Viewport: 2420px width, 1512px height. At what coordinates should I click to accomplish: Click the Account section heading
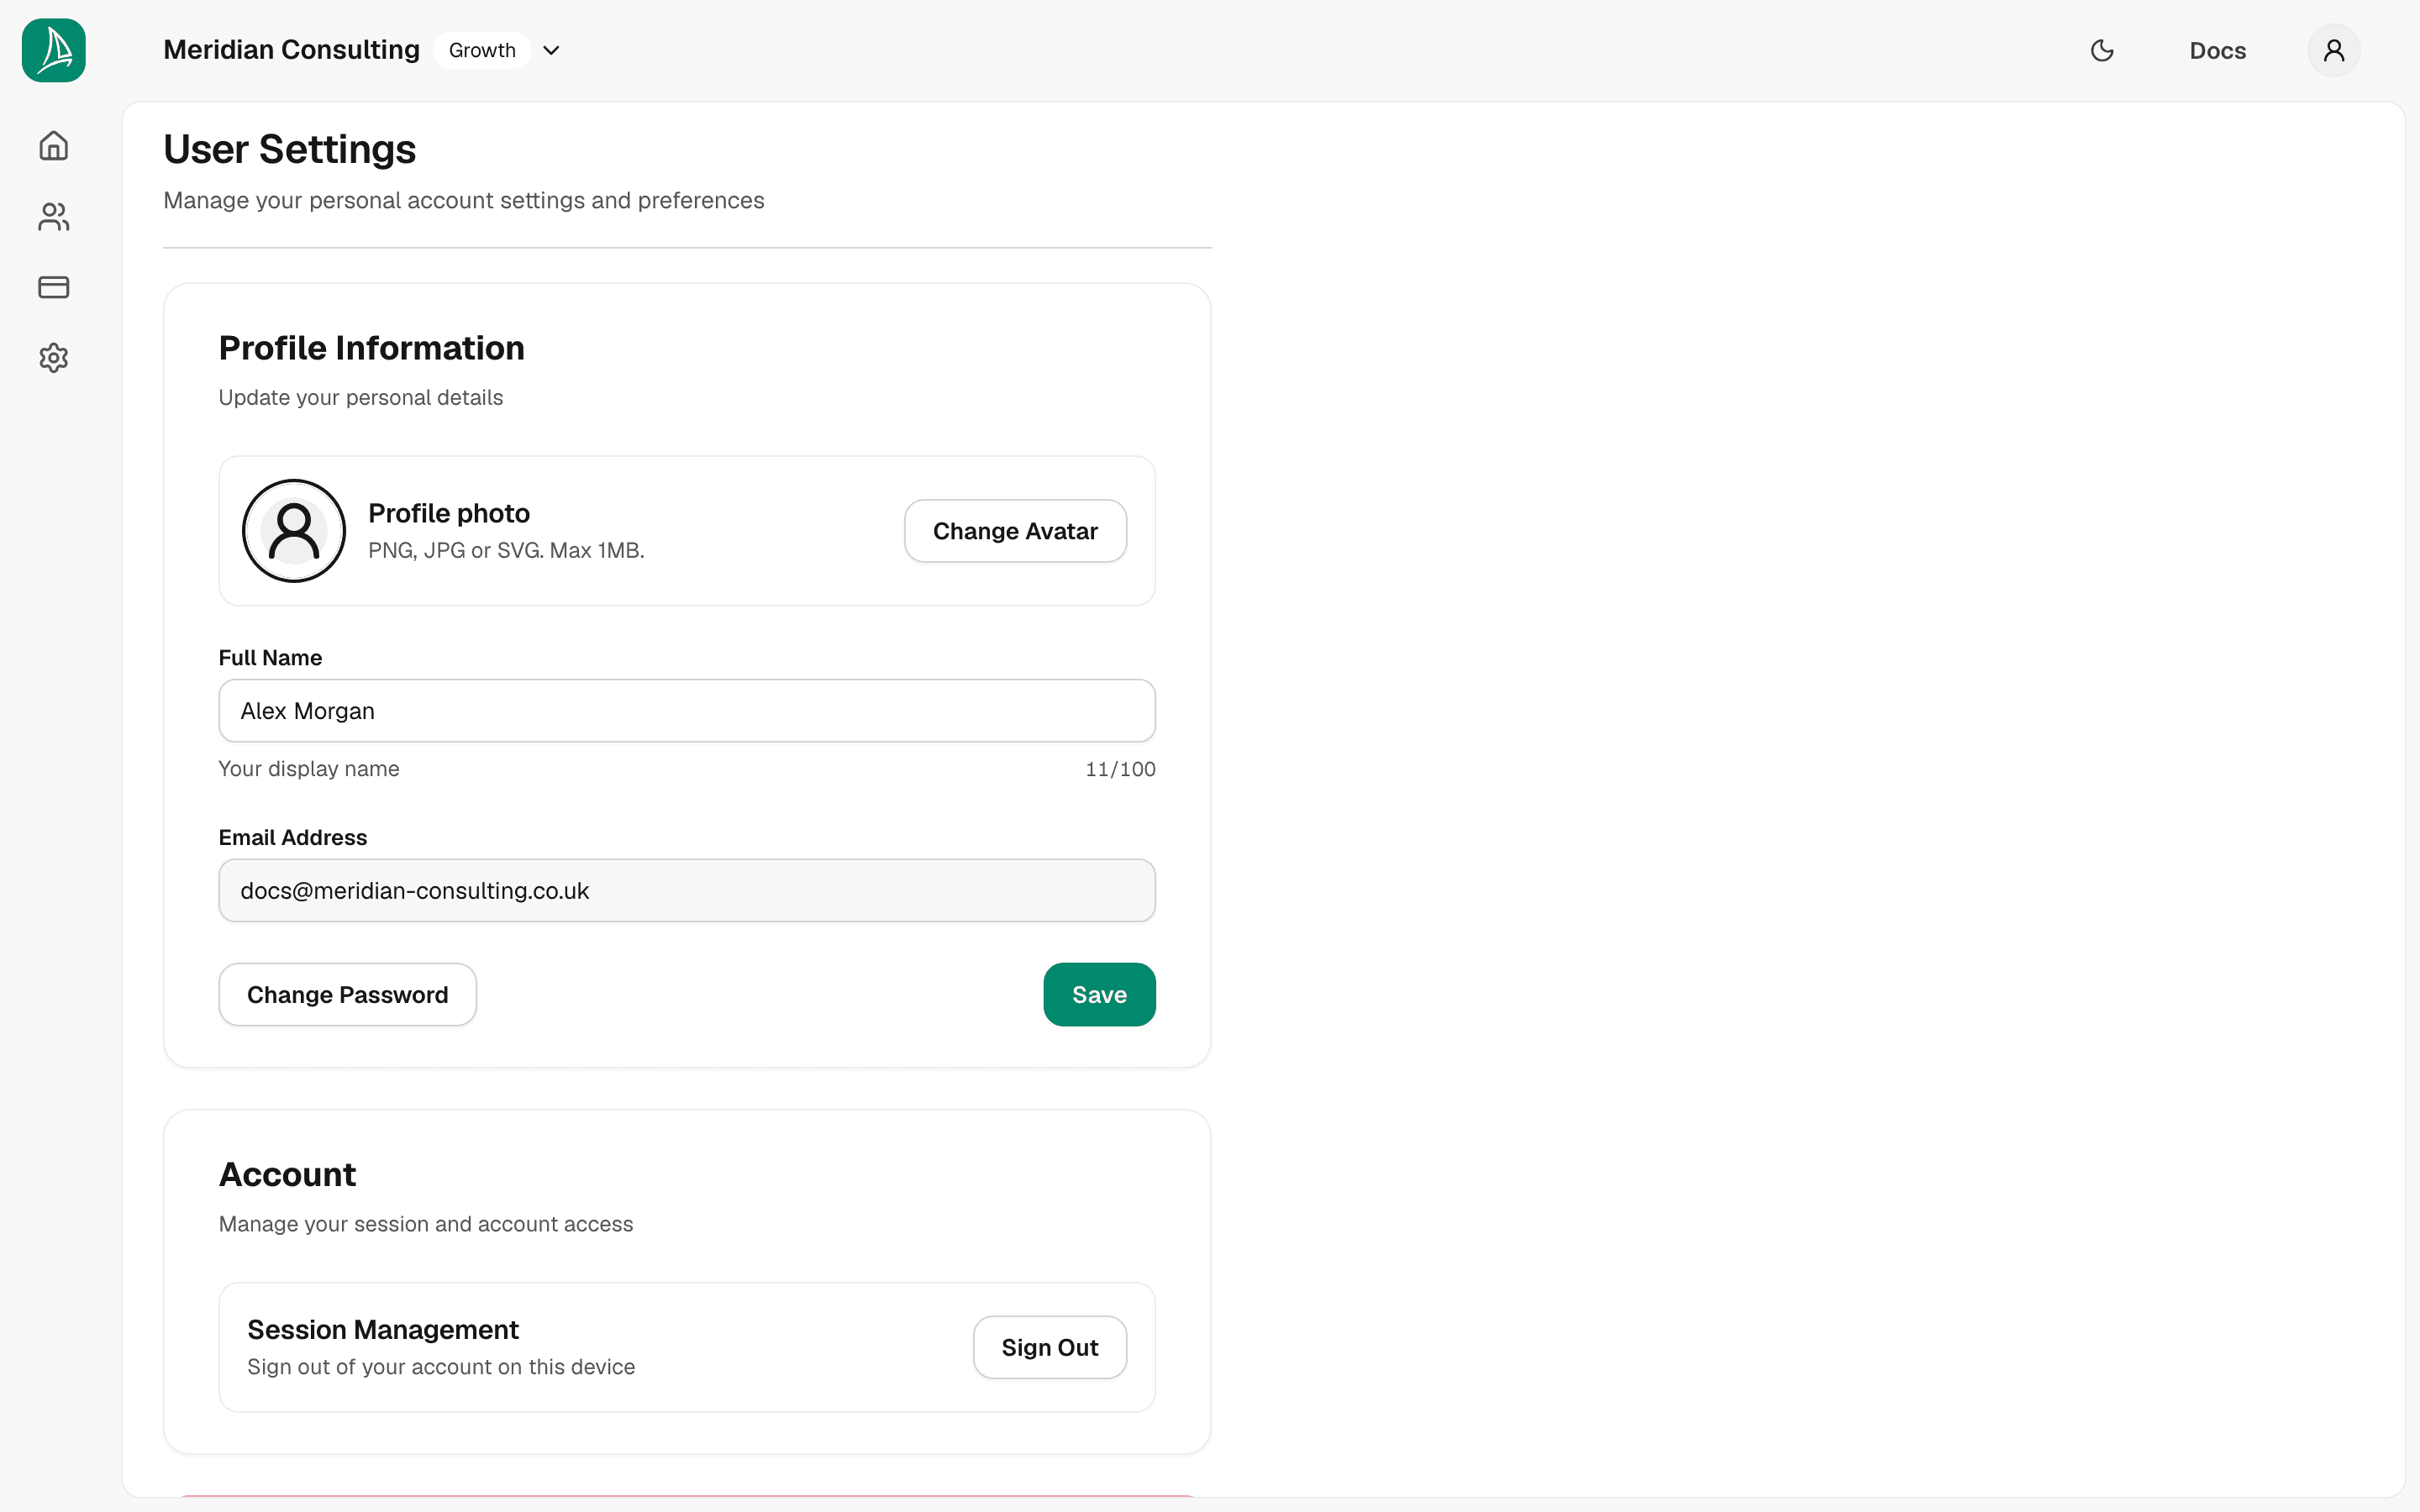(x=287, y=1175)
